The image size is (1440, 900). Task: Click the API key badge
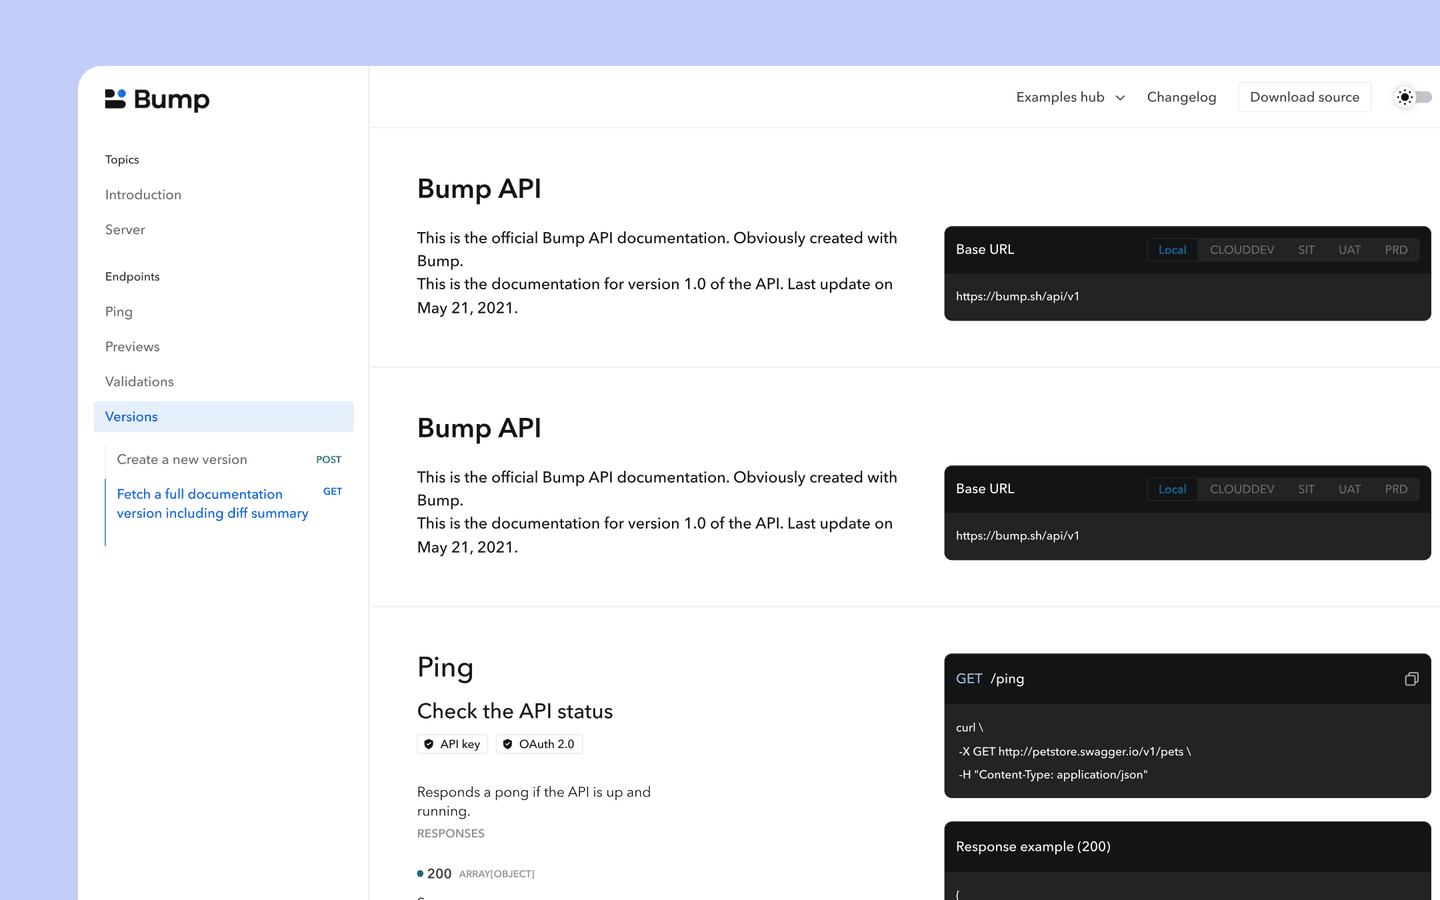452,744
